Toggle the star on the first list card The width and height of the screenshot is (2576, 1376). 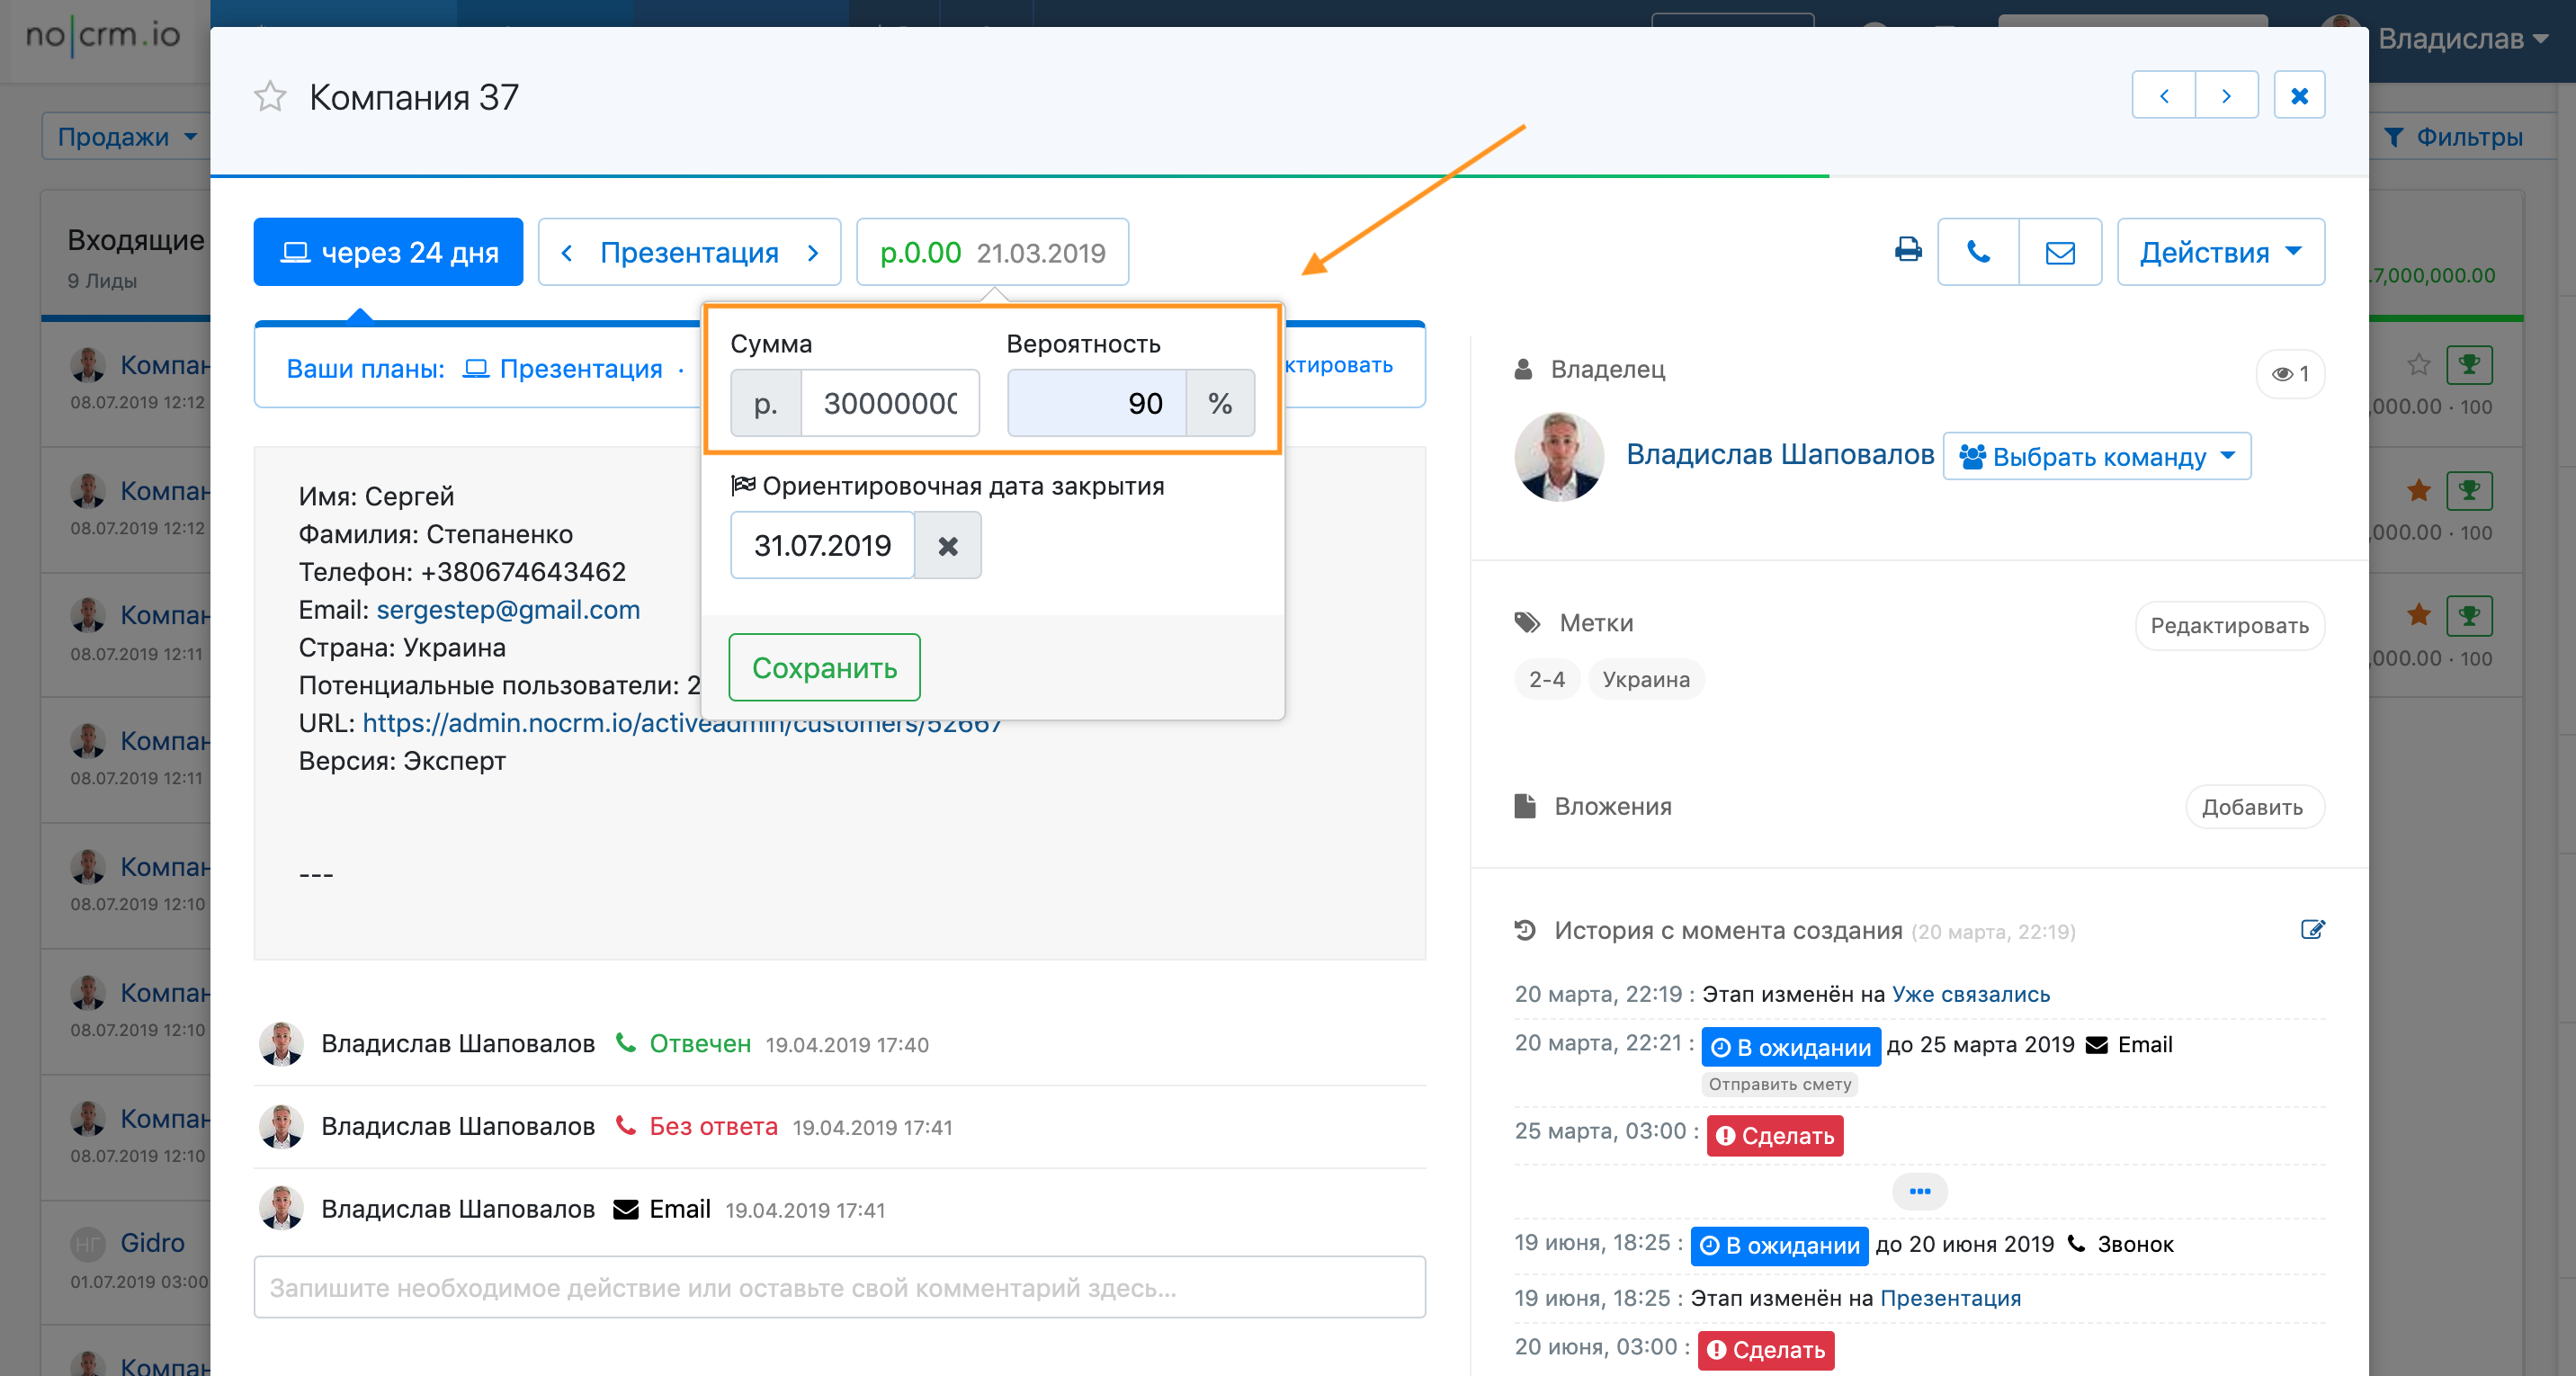2418,365
